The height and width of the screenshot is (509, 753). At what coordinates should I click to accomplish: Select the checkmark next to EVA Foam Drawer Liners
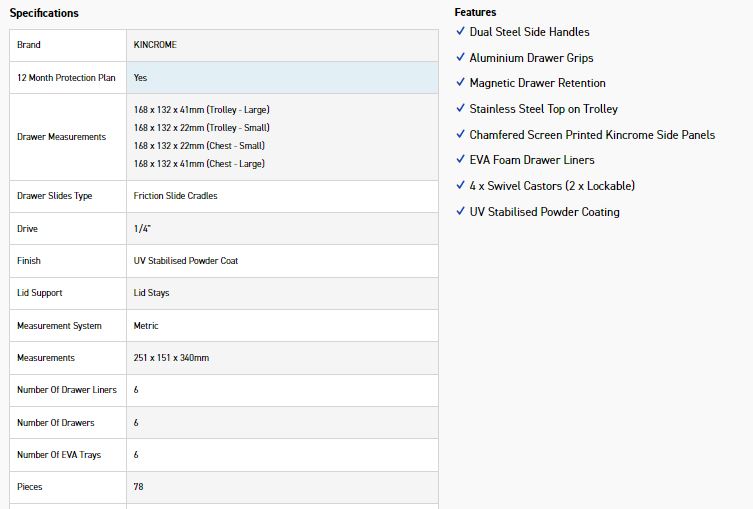click(460, 160)
